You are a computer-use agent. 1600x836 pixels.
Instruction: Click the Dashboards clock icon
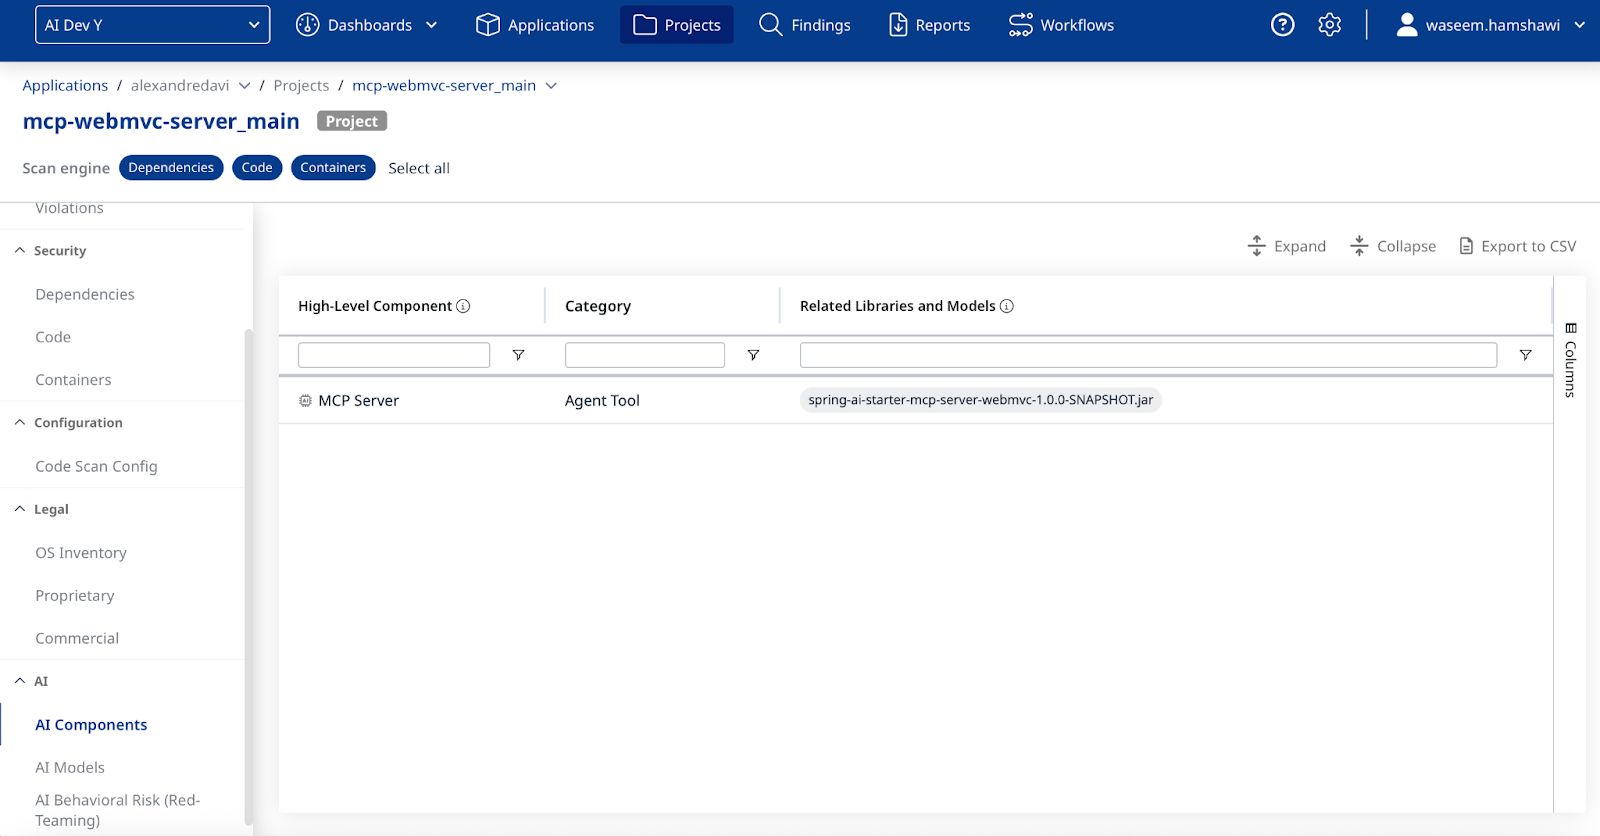308,25
